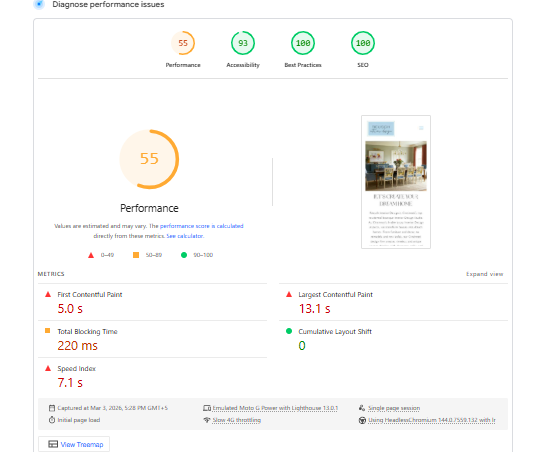Open the Best Practices gauge showing 100

[x=303, y=43]
